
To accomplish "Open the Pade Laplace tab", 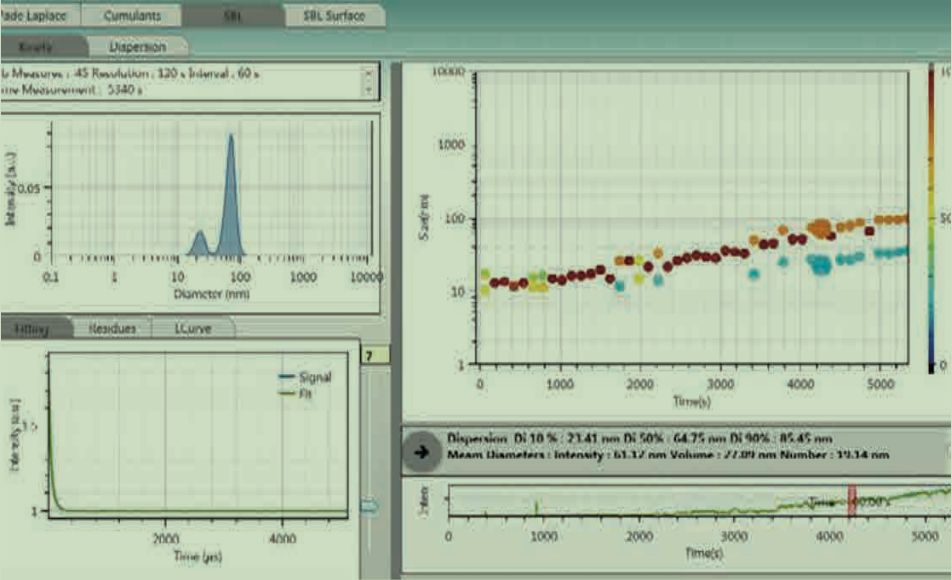I will [x=35, y=16].
